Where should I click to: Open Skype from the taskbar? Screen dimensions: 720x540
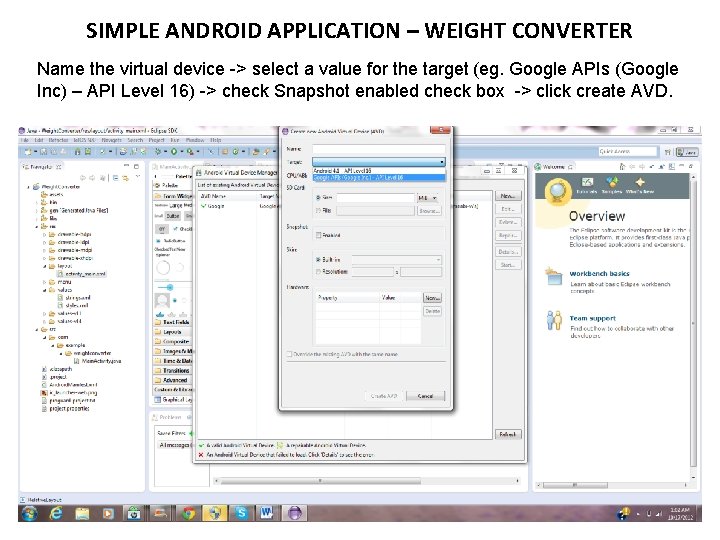click(241, 513)
